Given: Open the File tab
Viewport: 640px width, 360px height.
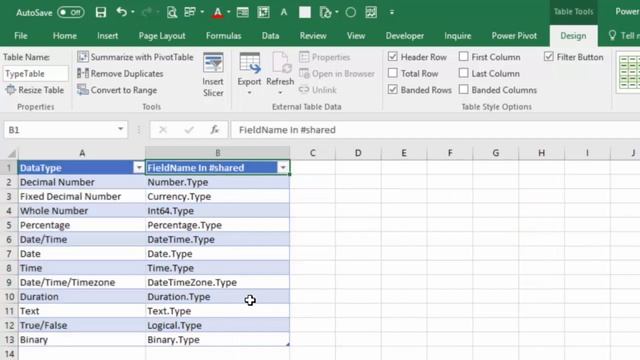Looking at the screenshot, I should point(21,36).
